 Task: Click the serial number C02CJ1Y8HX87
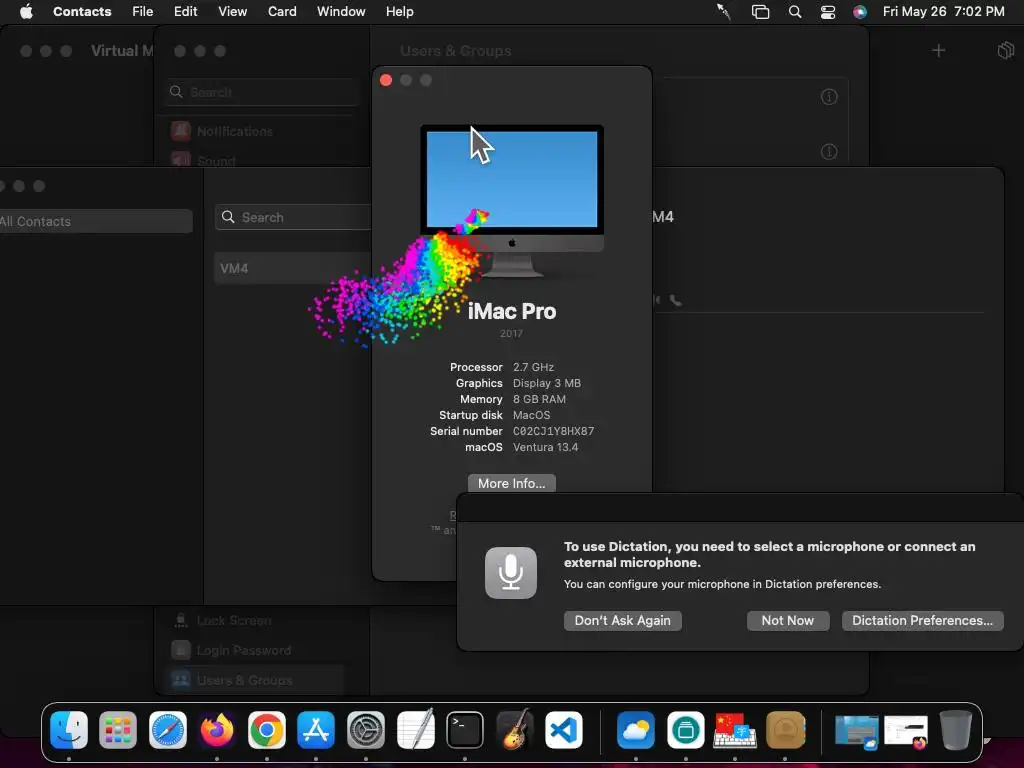[x=553, y=431]
